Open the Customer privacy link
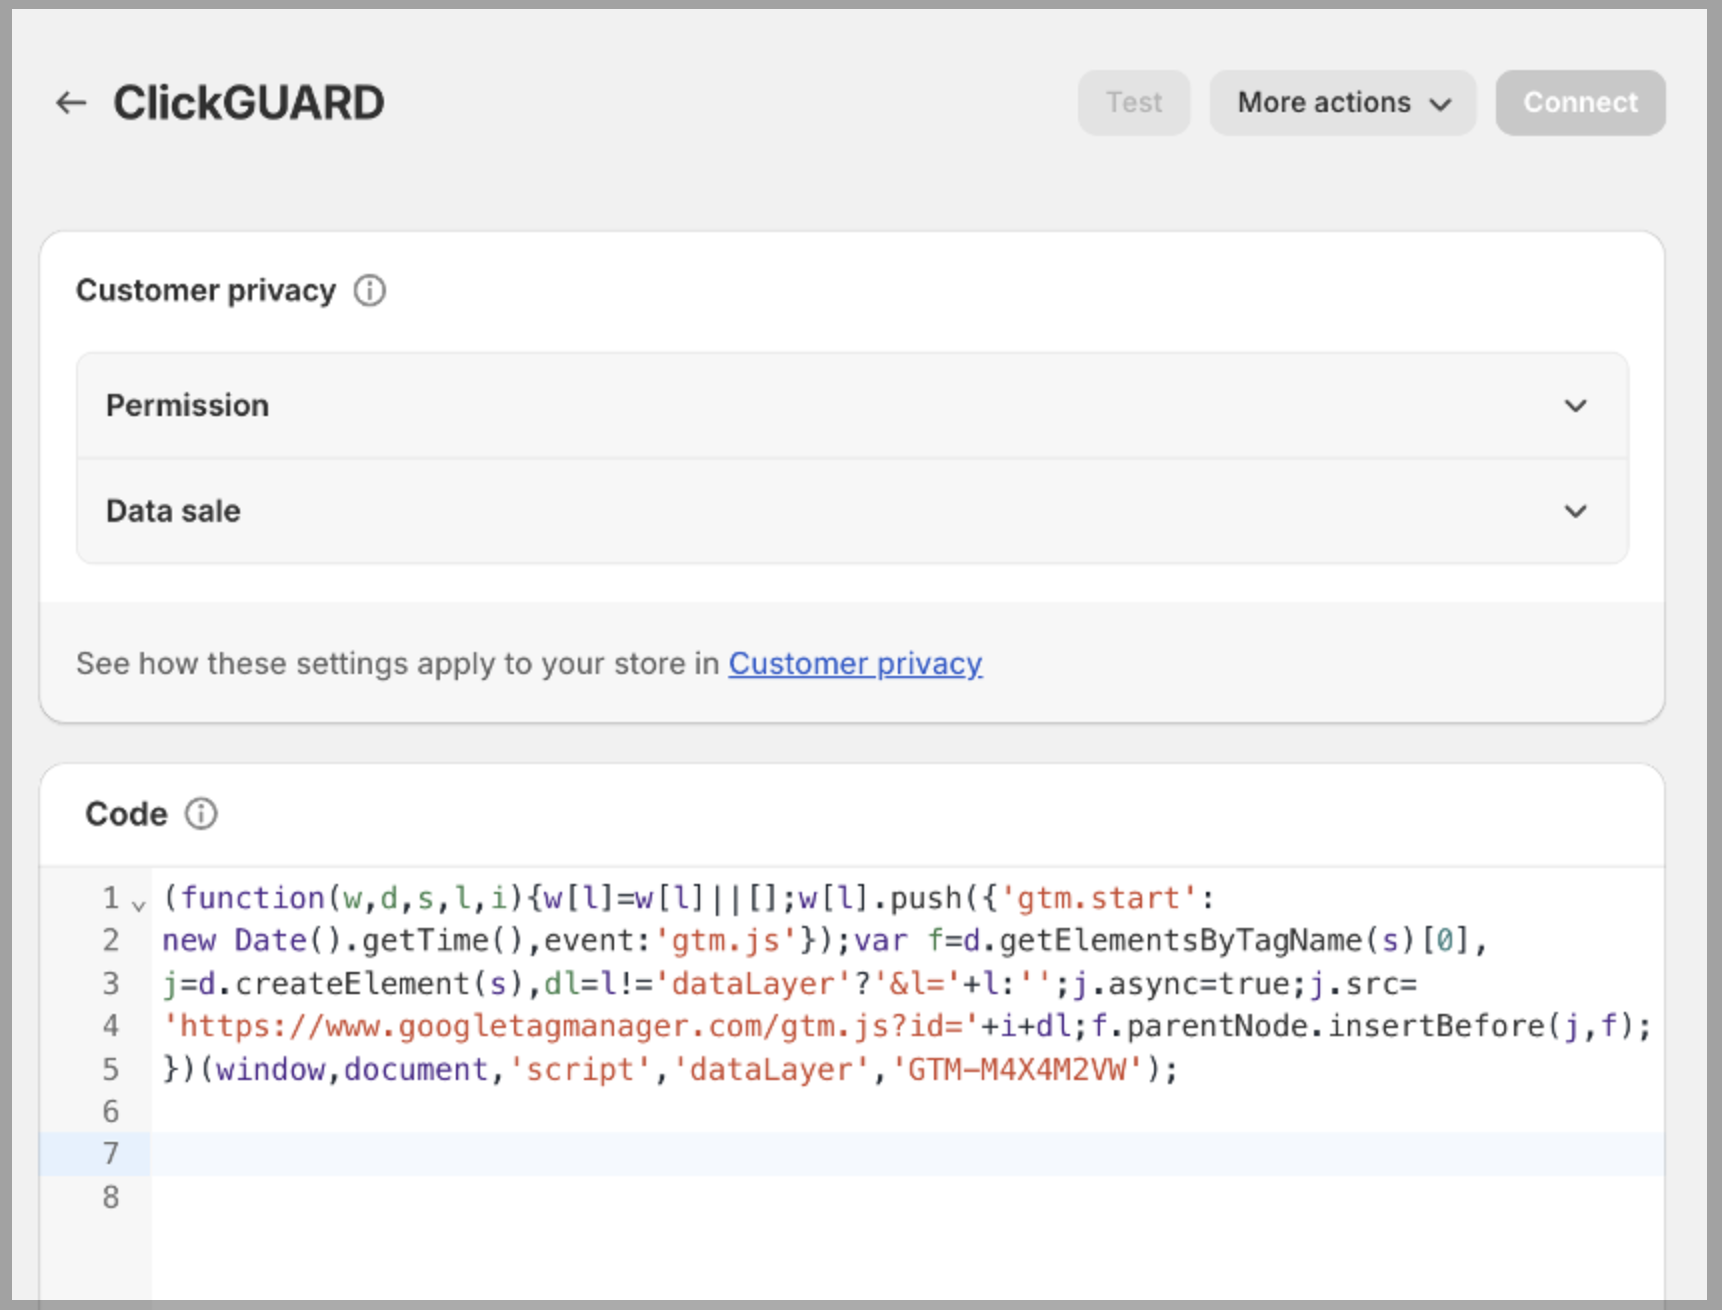 (855, 664)
